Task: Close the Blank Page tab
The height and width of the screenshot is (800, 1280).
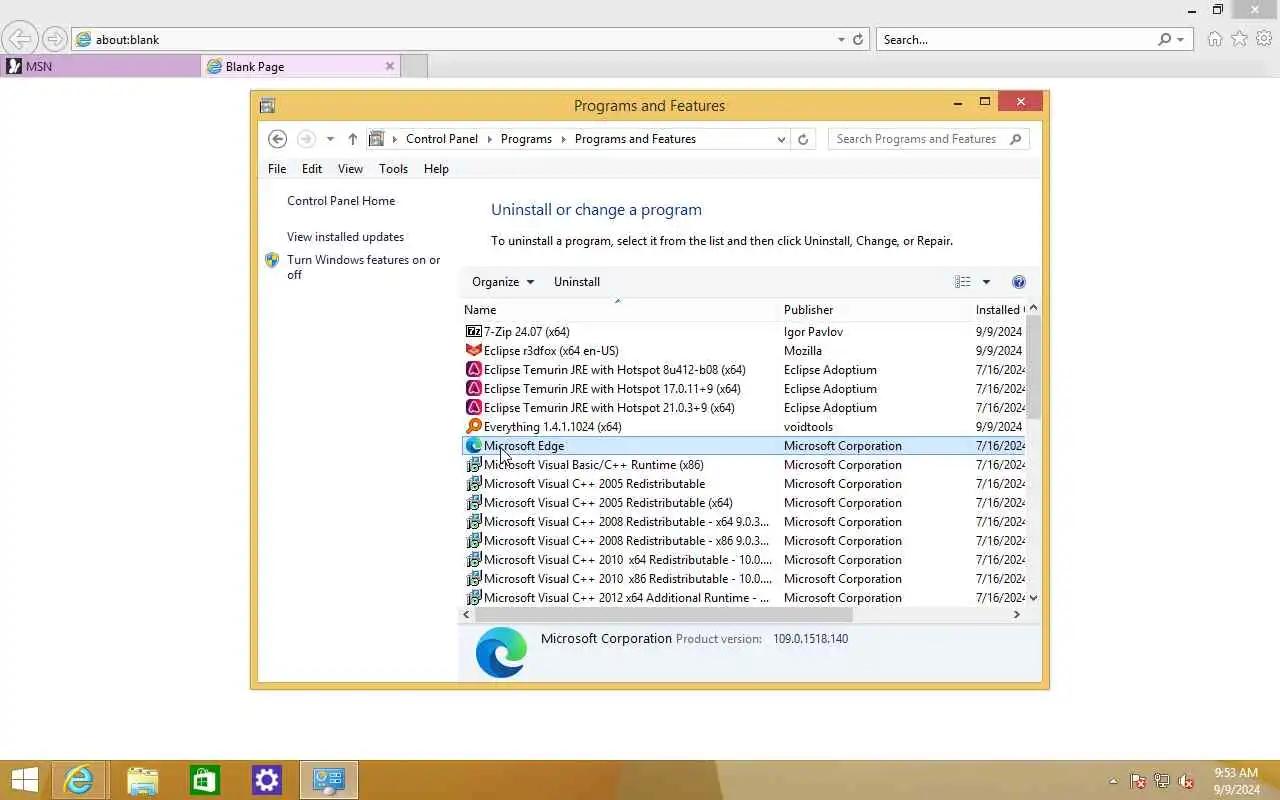Action: [x=390, y=66]
